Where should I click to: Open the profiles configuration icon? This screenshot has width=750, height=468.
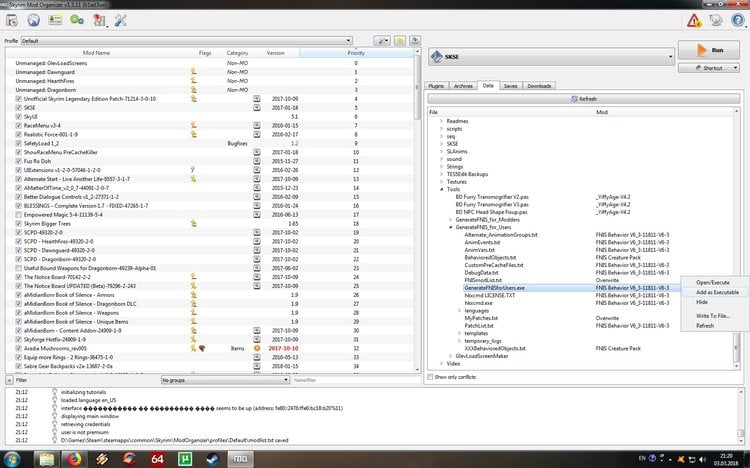55,20
